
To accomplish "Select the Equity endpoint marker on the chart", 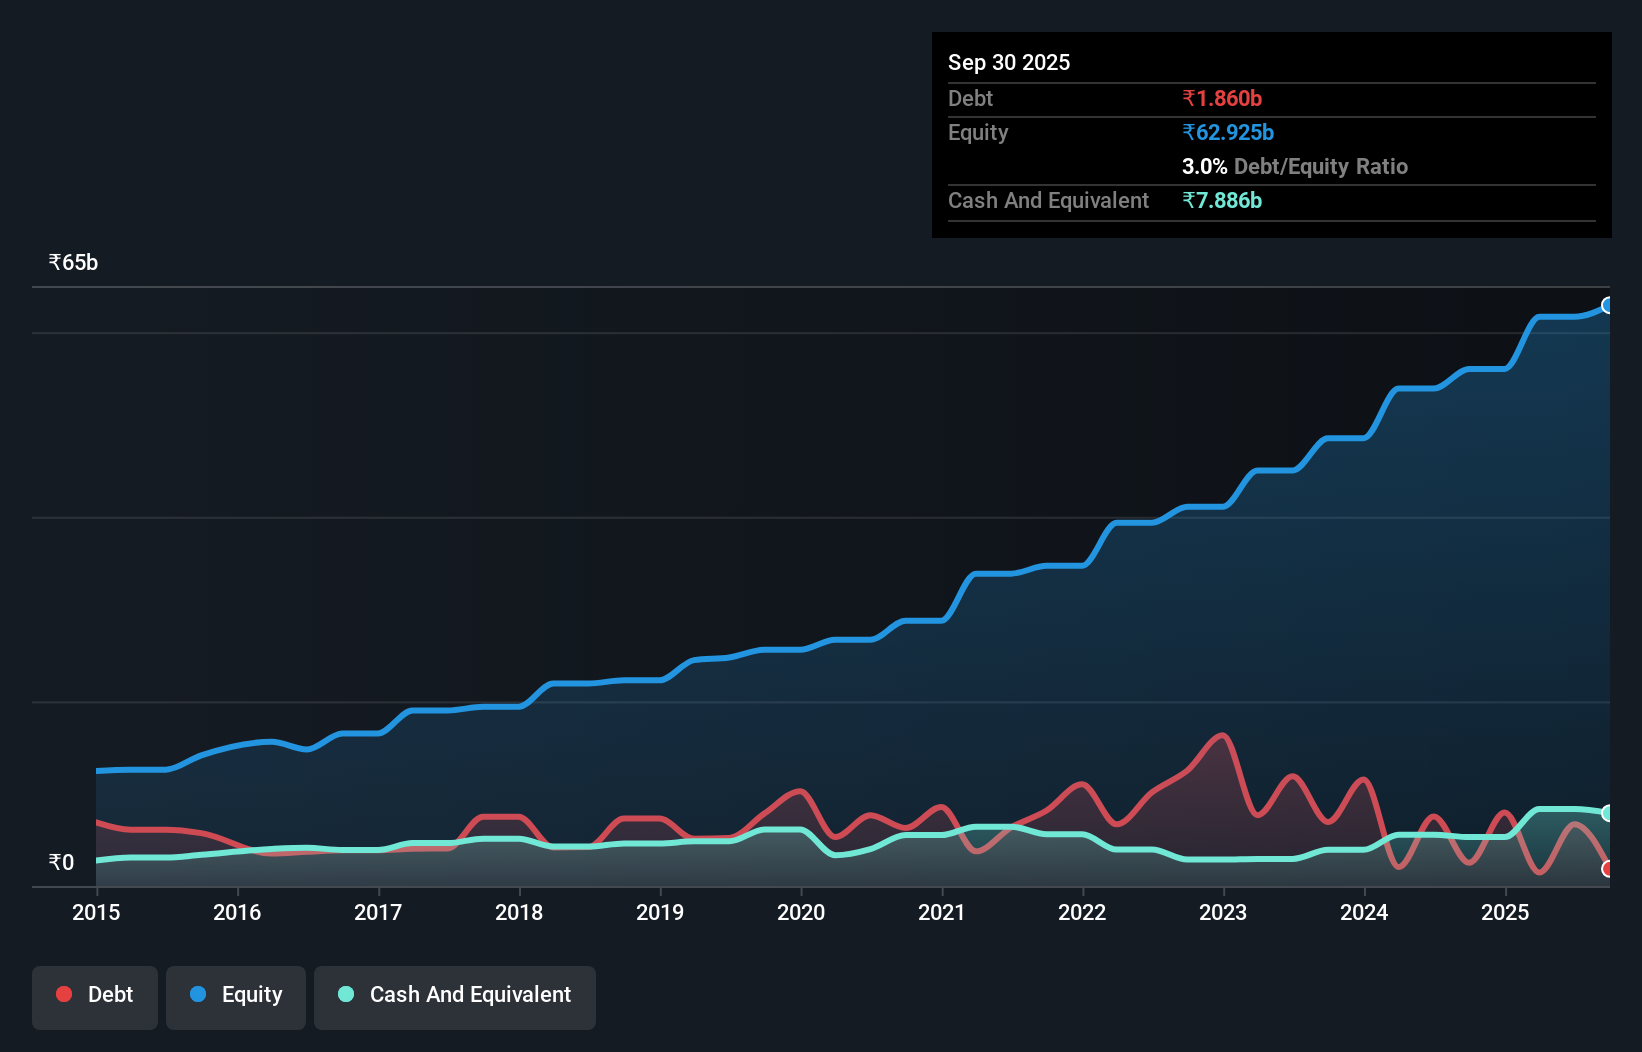I will 1608,305.
